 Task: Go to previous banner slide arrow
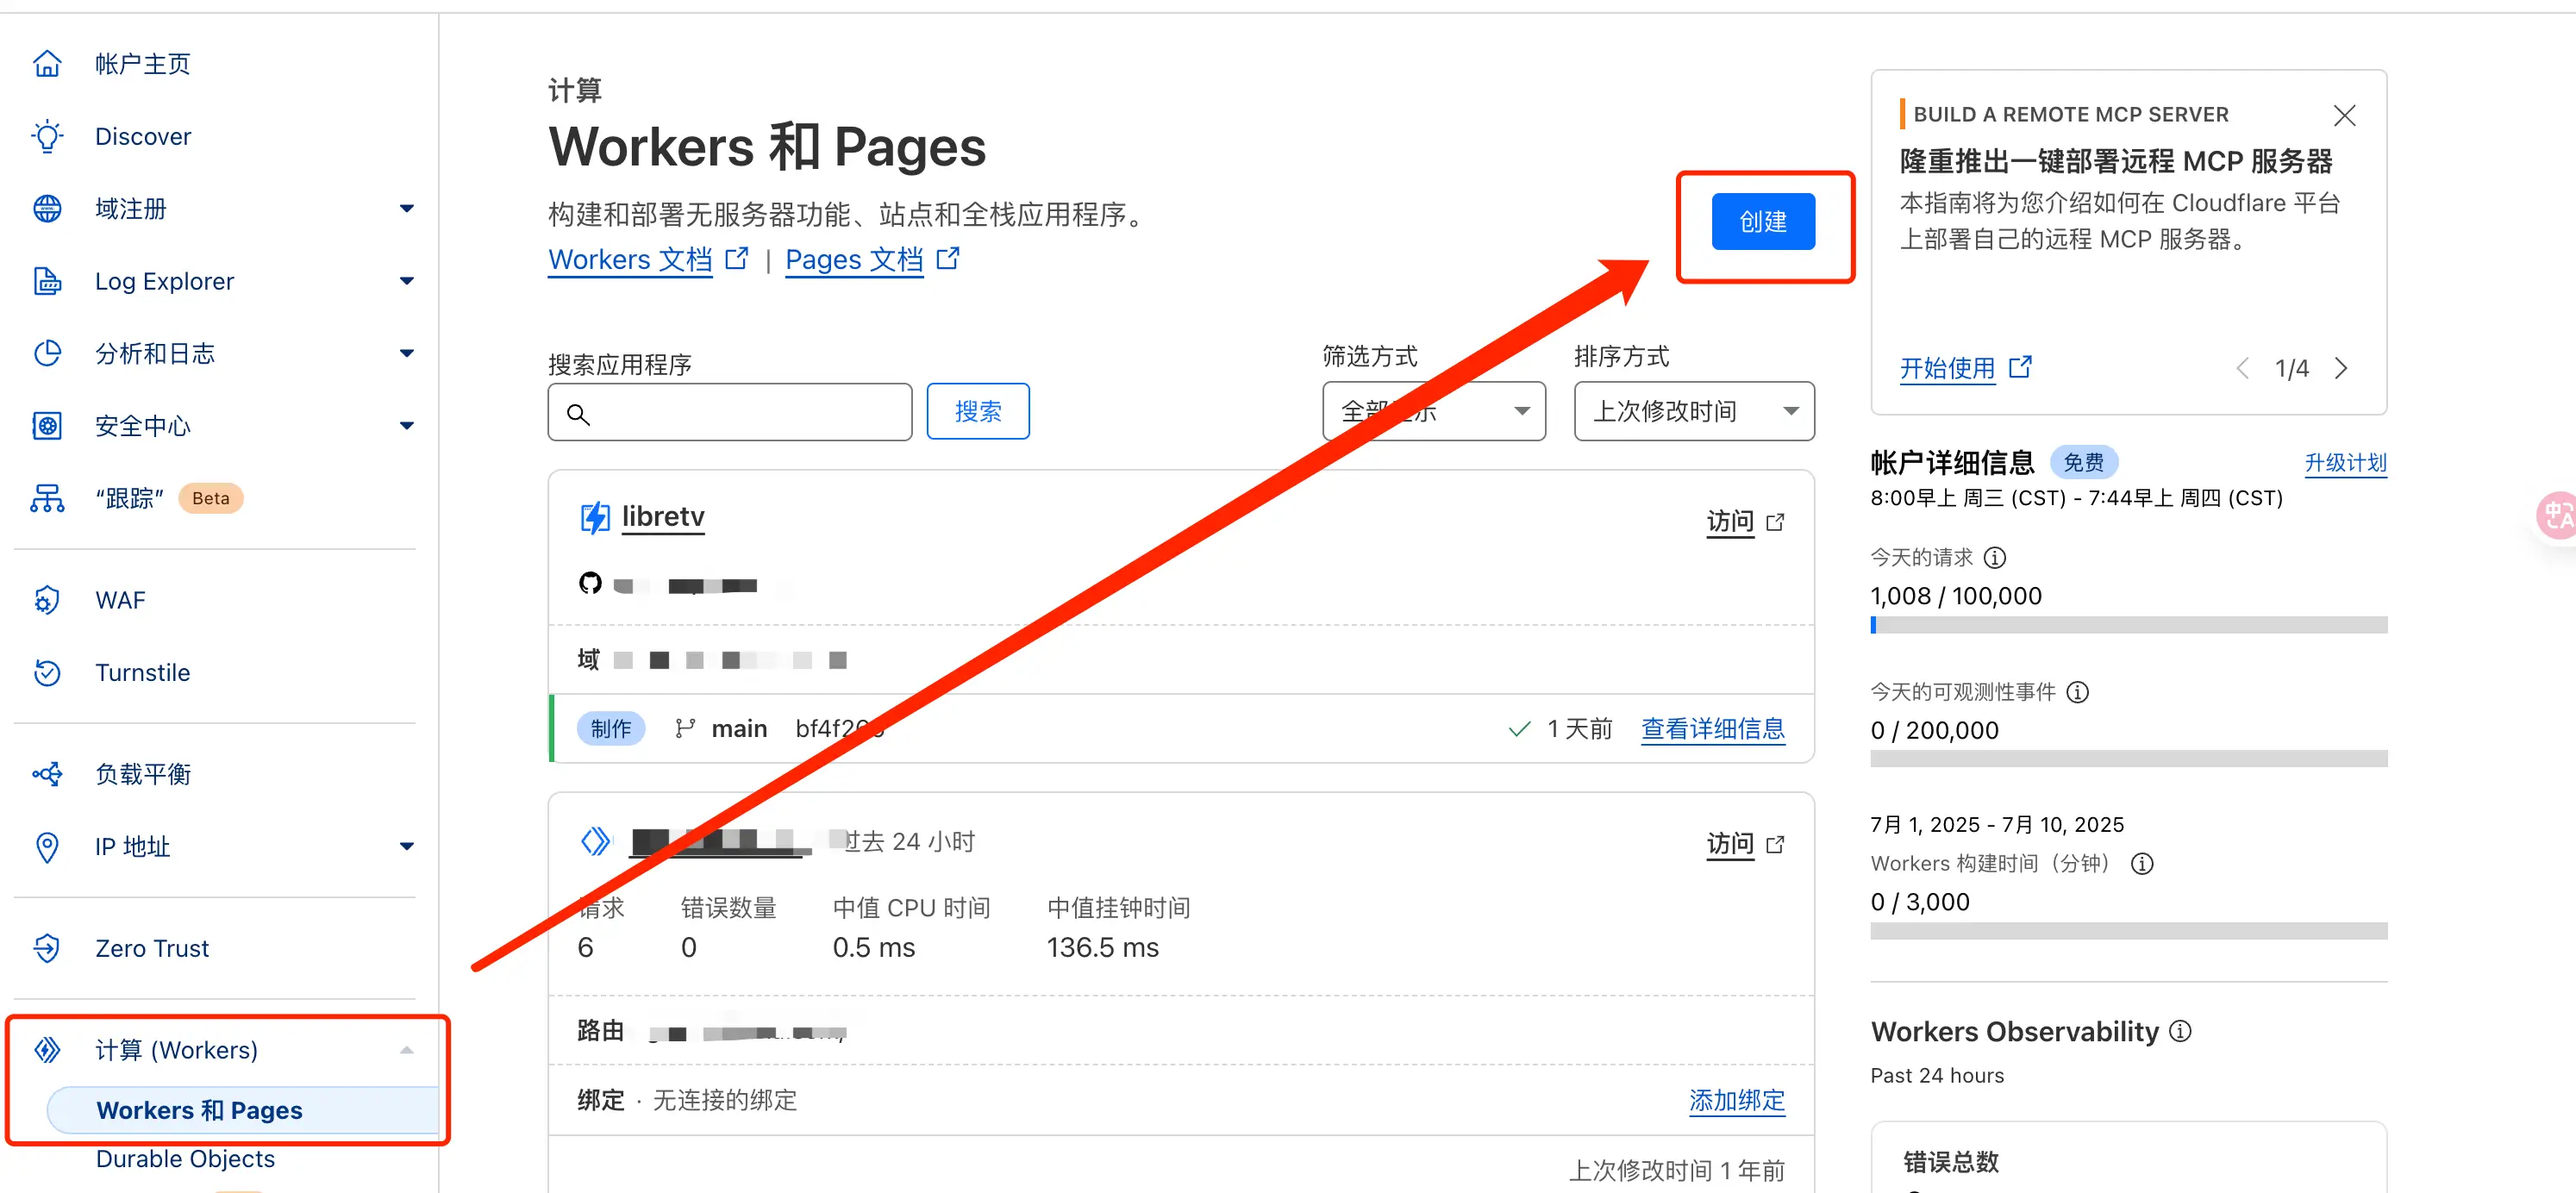[x=2243, y=368]
